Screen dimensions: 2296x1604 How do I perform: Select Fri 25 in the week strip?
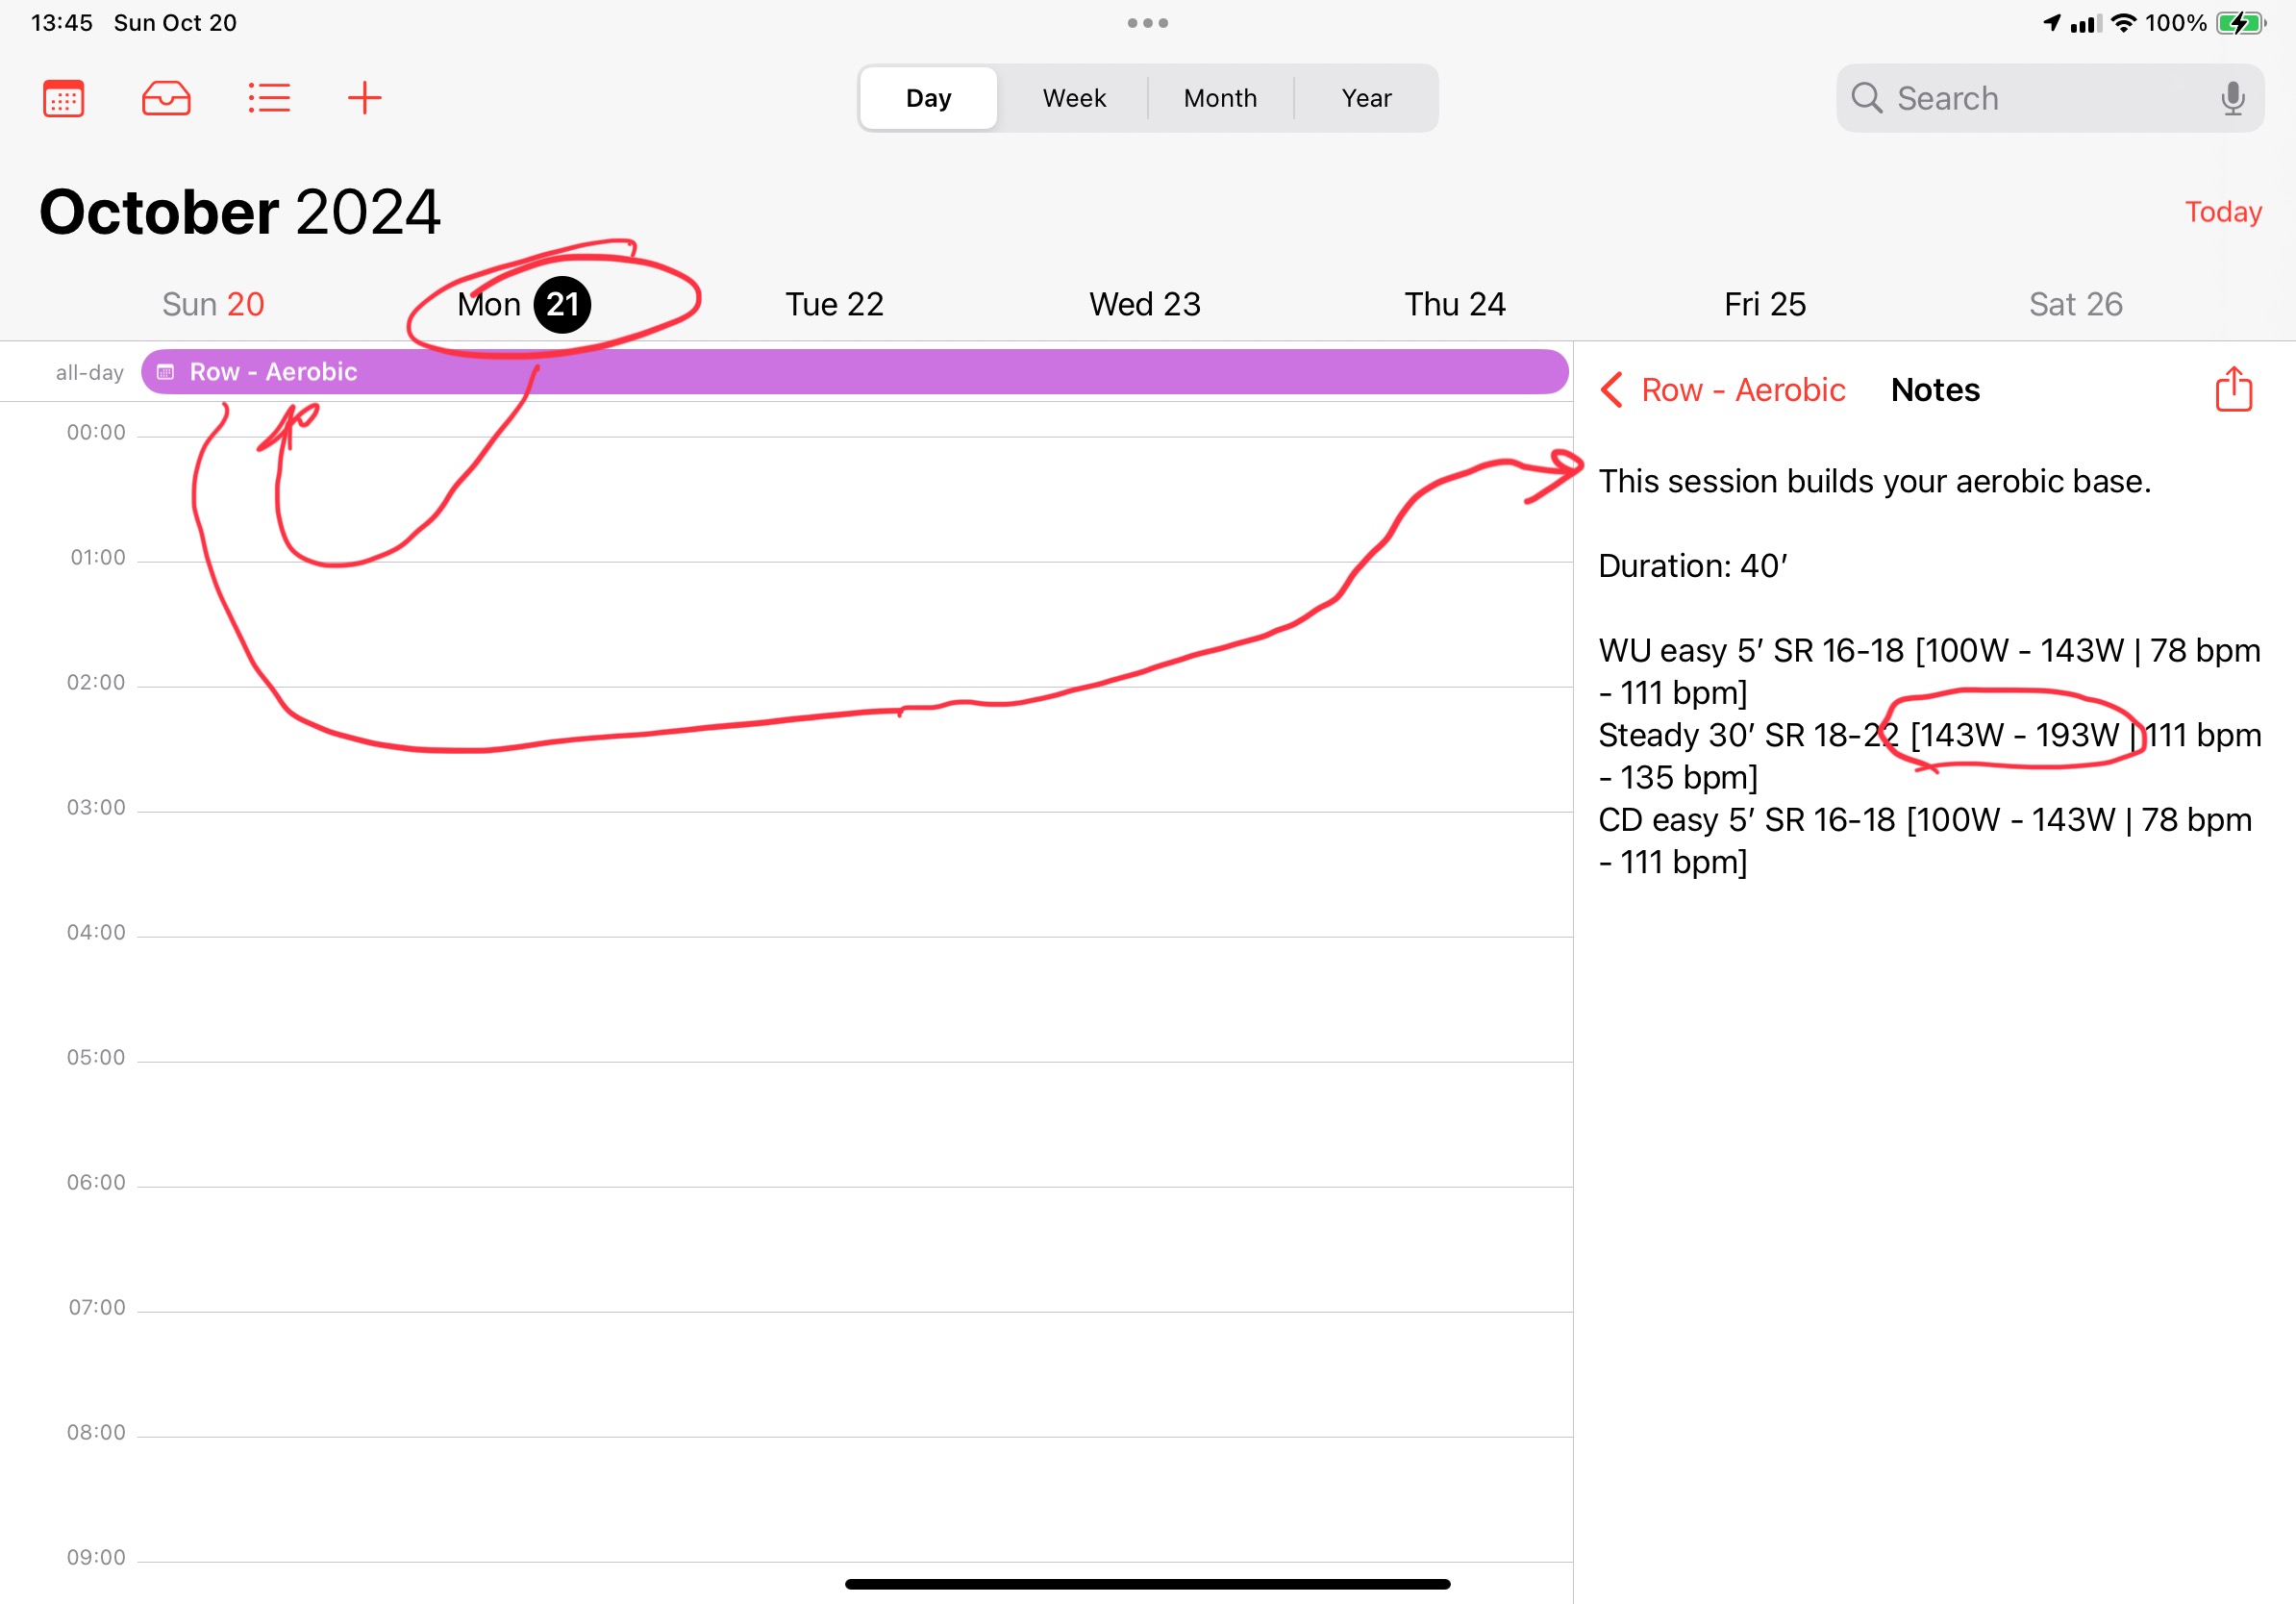coord(1765,304)
